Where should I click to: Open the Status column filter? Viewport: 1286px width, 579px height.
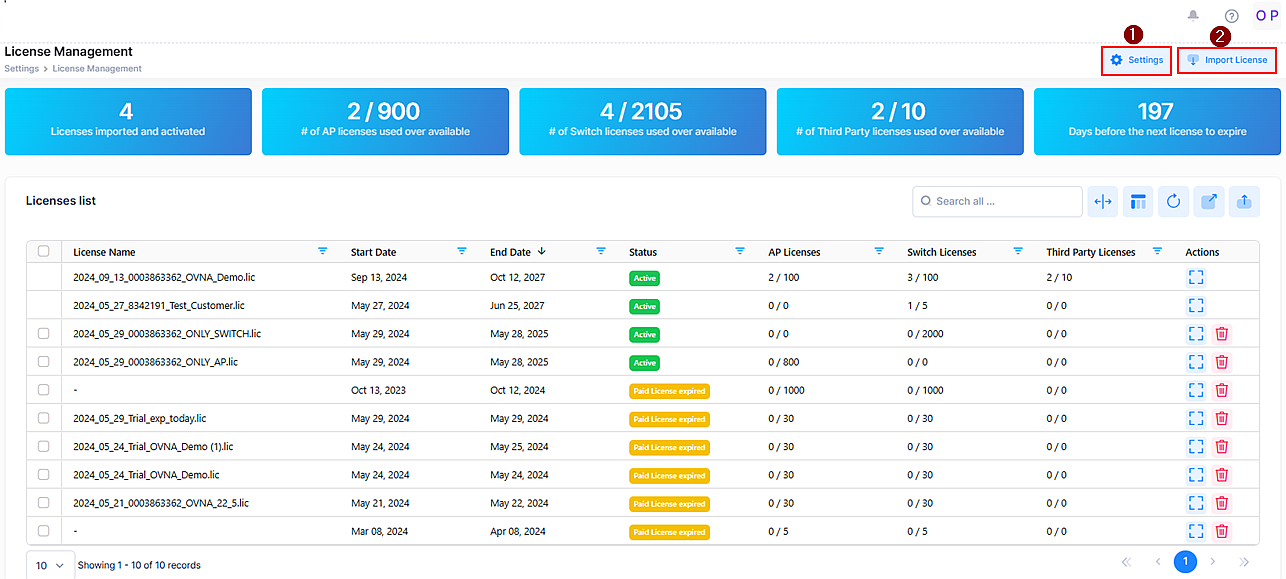click(740, 251)
